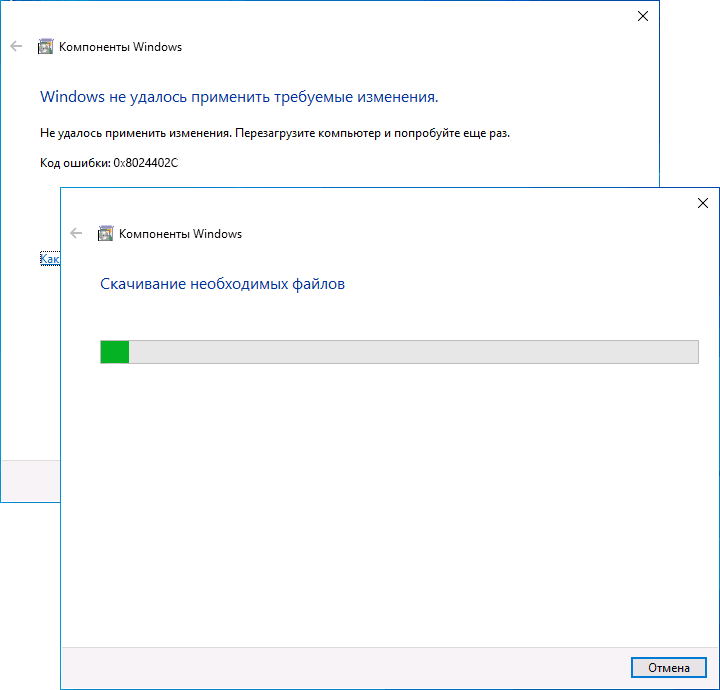Close the error window behind

point(643,16)
